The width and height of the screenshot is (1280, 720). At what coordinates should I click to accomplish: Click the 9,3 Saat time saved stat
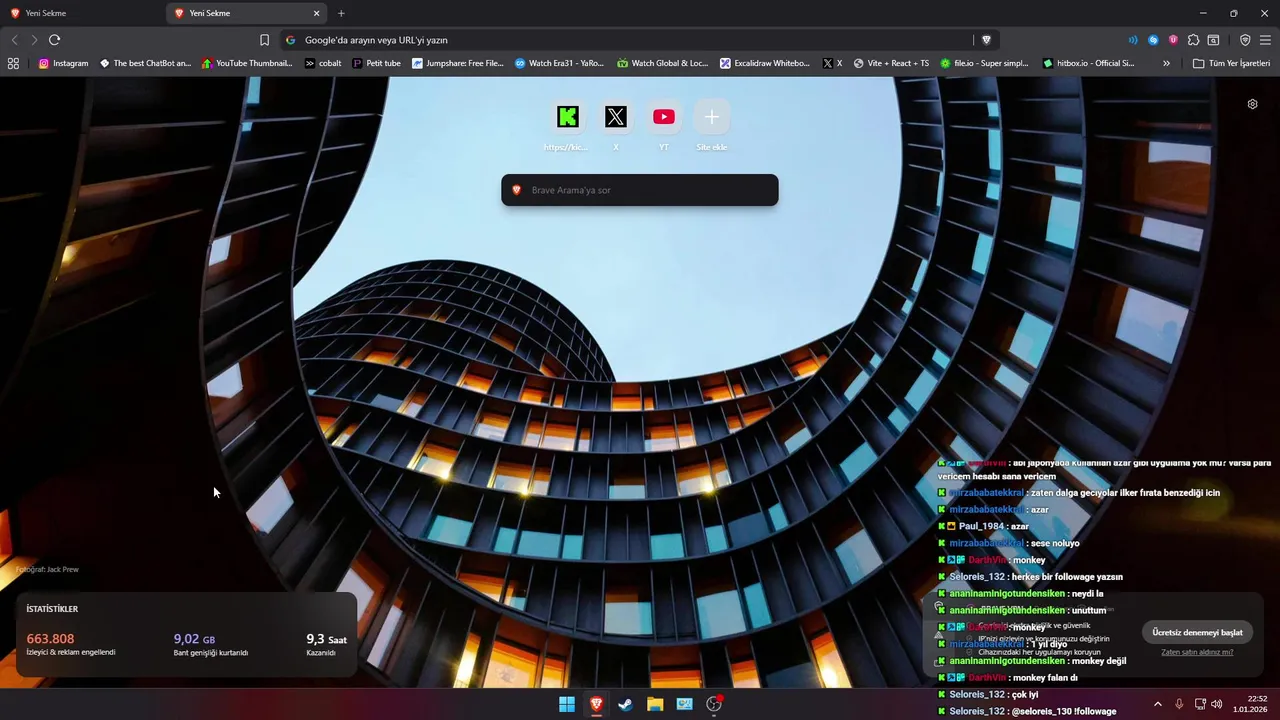327,644
